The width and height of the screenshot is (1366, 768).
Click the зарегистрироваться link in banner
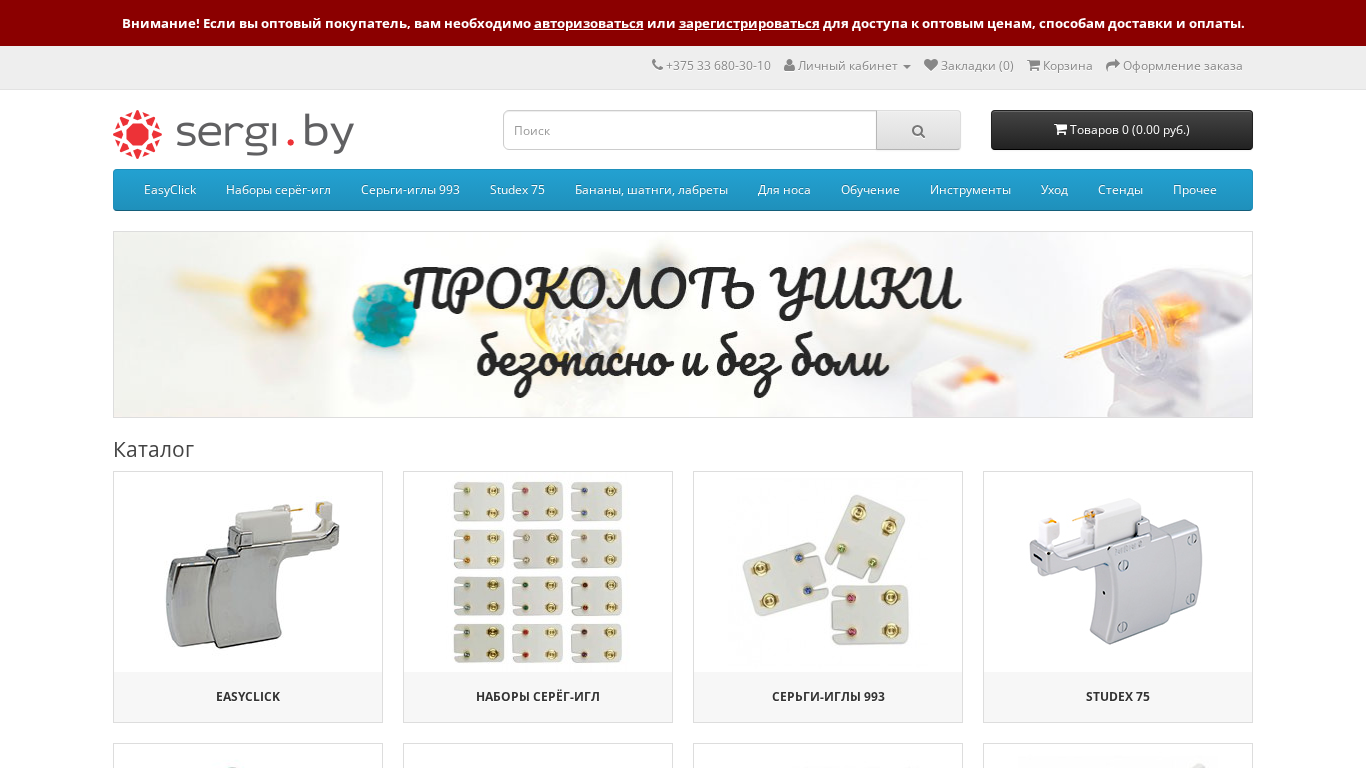749,23
